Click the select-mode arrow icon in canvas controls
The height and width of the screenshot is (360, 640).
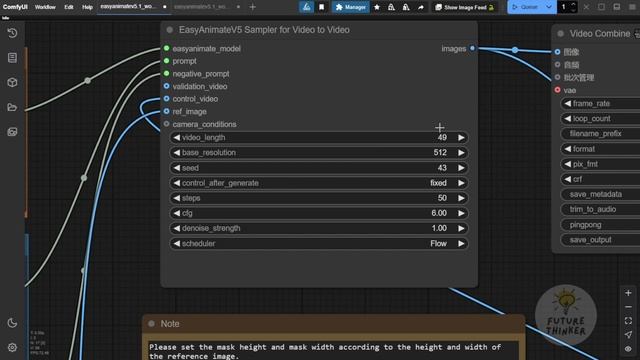coord(628,335)
